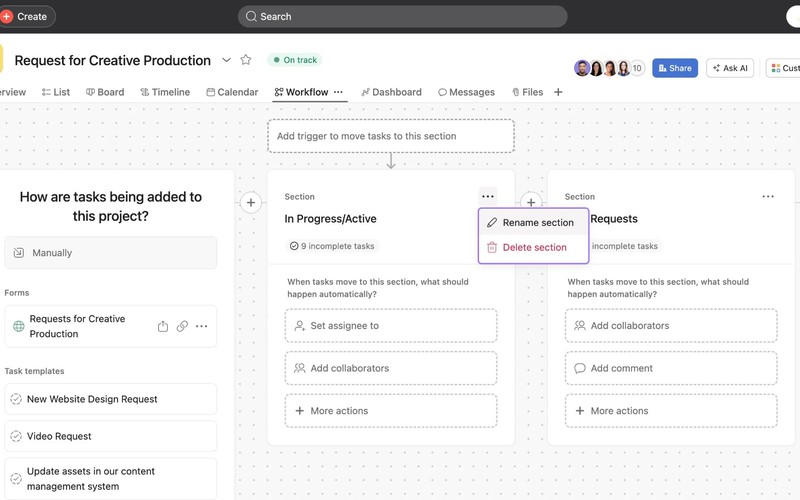Click check circle icon beside New Website Design Request
Image resolution: width=800 pixels, height=500 pixels.
[x=16, y=399]
